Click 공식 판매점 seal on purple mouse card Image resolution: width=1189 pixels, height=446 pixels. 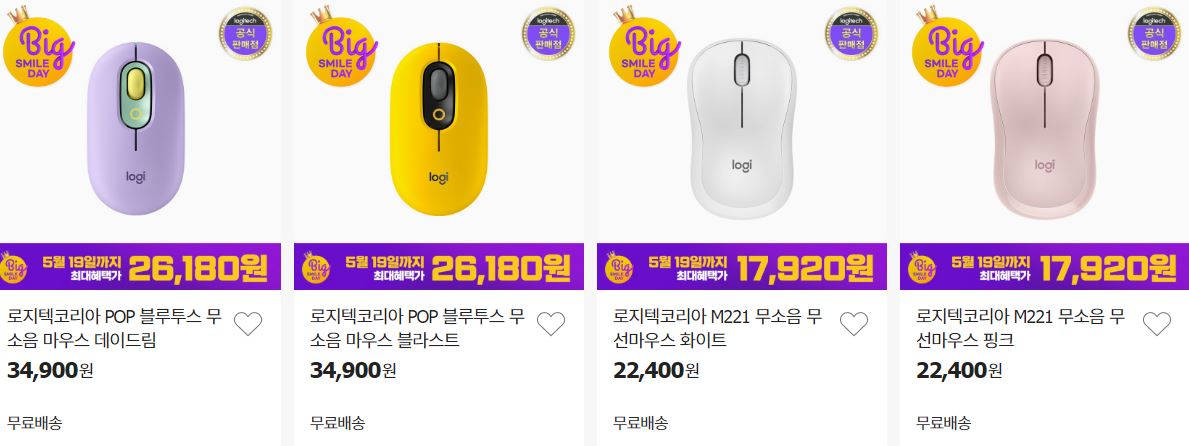(245, 33)
